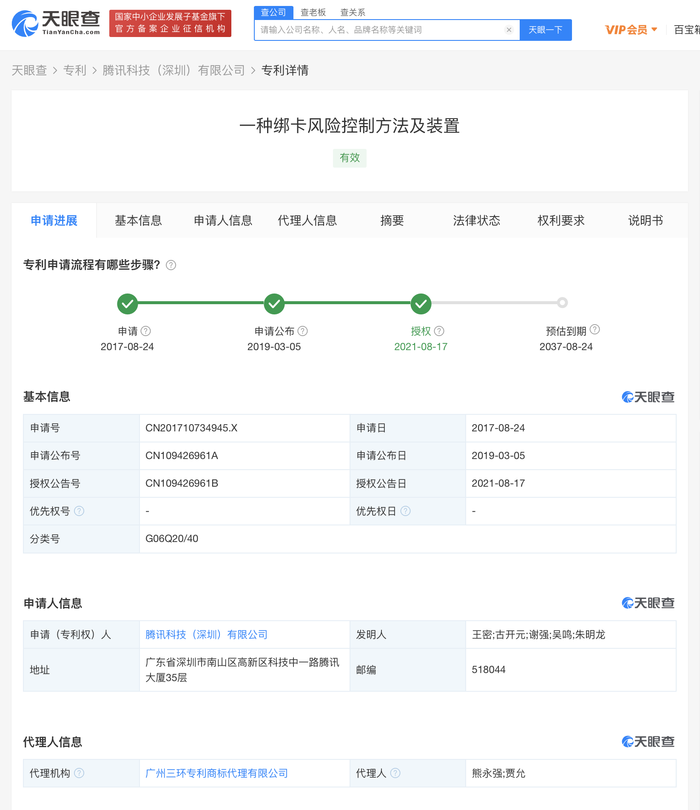Click application number CN201710734945.X
Image resolution: width=700 pixels, height=810 pixels.
[191, 428]
